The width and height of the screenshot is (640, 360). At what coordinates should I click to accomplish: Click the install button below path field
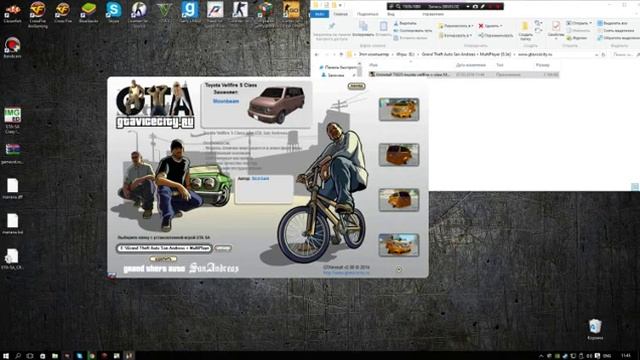coord(163,259)
